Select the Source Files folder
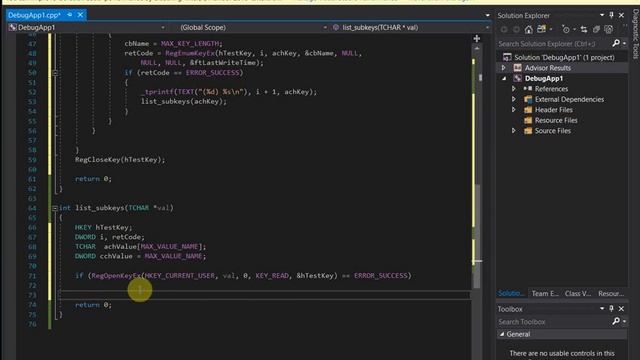This screenshot has width=640, height=360. (x=553, y=131)
